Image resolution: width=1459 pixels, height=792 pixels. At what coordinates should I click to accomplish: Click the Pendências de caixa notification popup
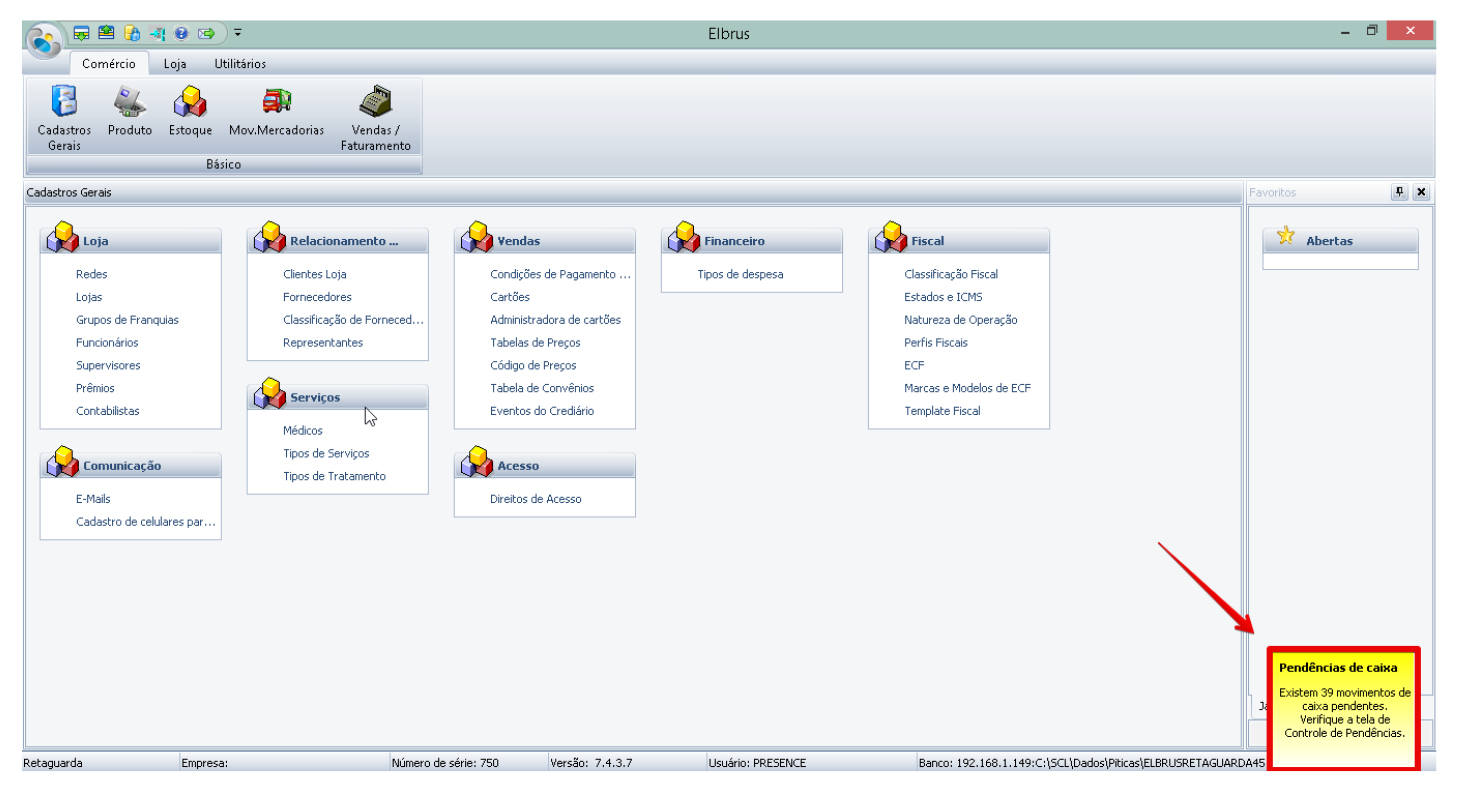1344,707
